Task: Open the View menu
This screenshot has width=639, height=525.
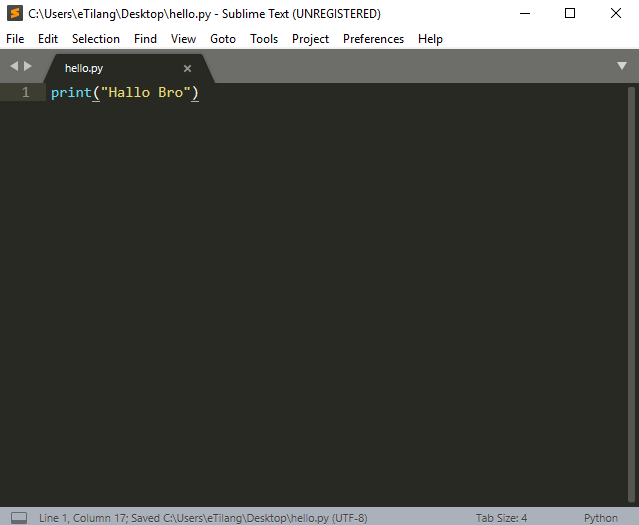Action: 183,39
